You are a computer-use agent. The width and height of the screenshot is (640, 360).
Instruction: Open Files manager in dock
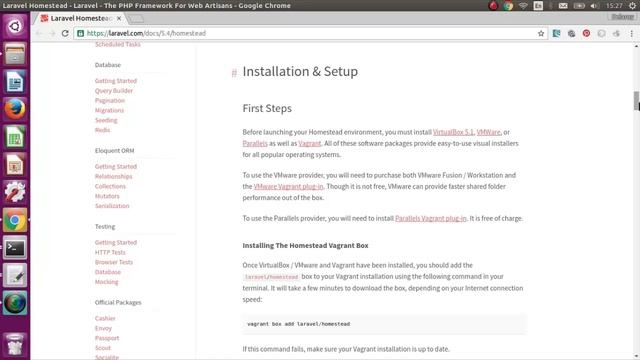15,54
